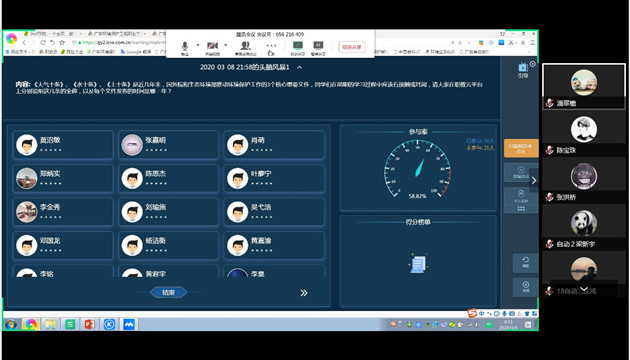Viewport: 630px width, 360px height.
Task: Select student card 张嘉明
Action: pos(169,145)
